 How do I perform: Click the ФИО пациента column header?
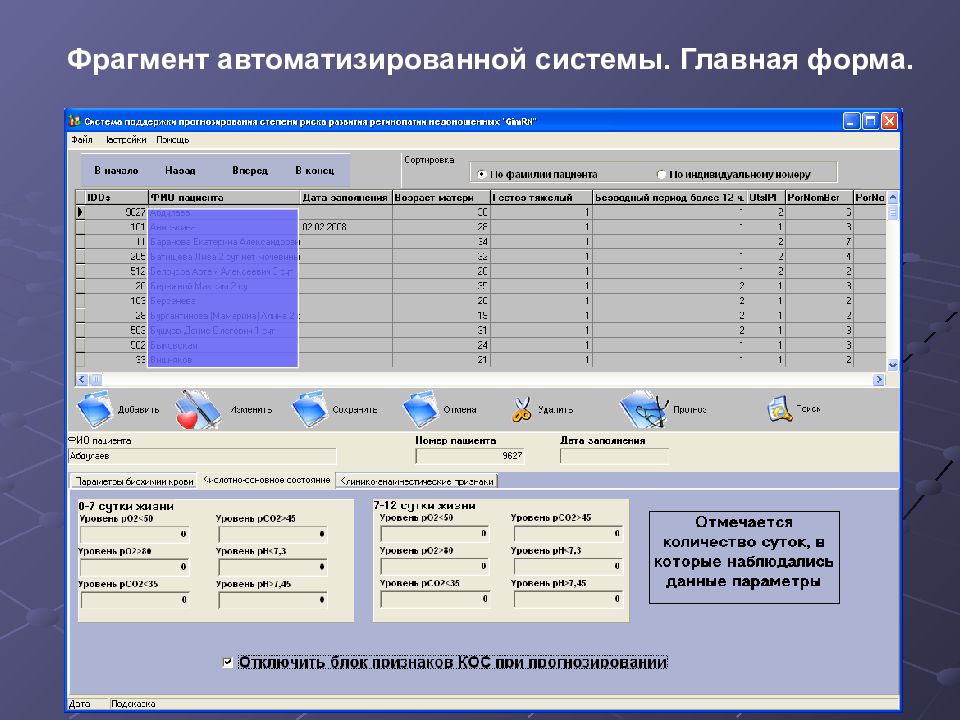click(x=224, y=198)
